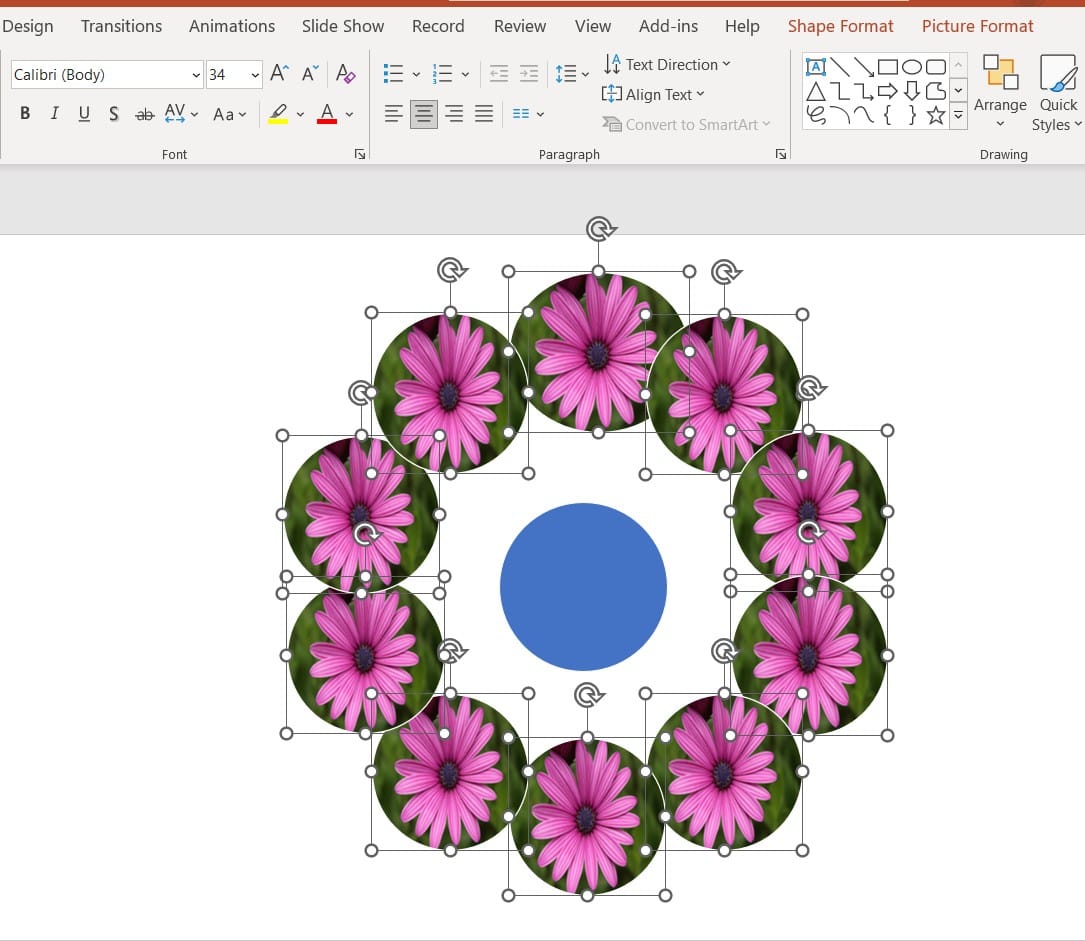Choose the five-point star shape
Viewport: 1085px width, 941px height.
pyautogui.click(x=936, y=115)
